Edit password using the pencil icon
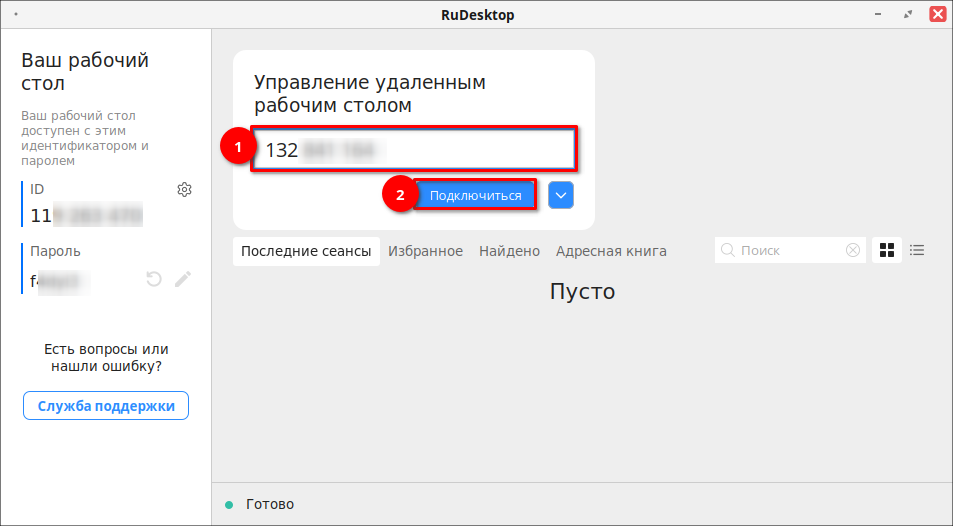 182,279
